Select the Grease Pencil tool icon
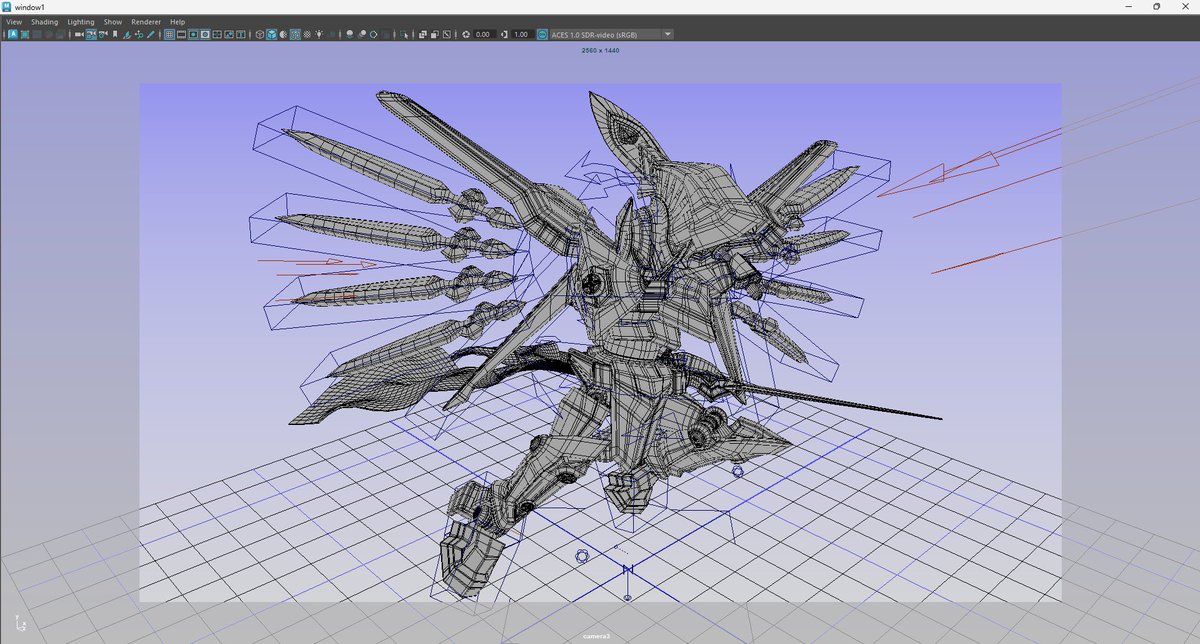Viewport: 1200px width, 644px height. tap(151, 34)
